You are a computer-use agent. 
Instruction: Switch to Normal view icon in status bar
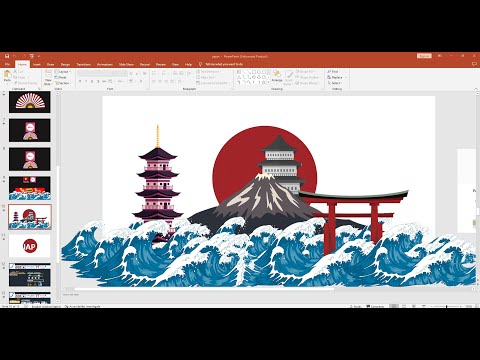coord(394,306)
